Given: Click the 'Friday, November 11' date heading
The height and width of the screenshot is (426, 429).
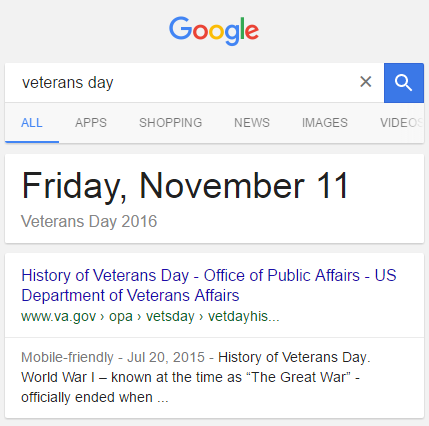Looking at the screenshot, I should (x=185, y=185).
